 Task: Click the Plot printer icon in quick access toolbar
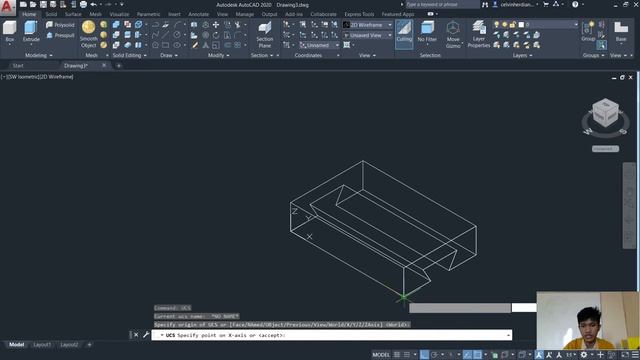pos(83,4)
